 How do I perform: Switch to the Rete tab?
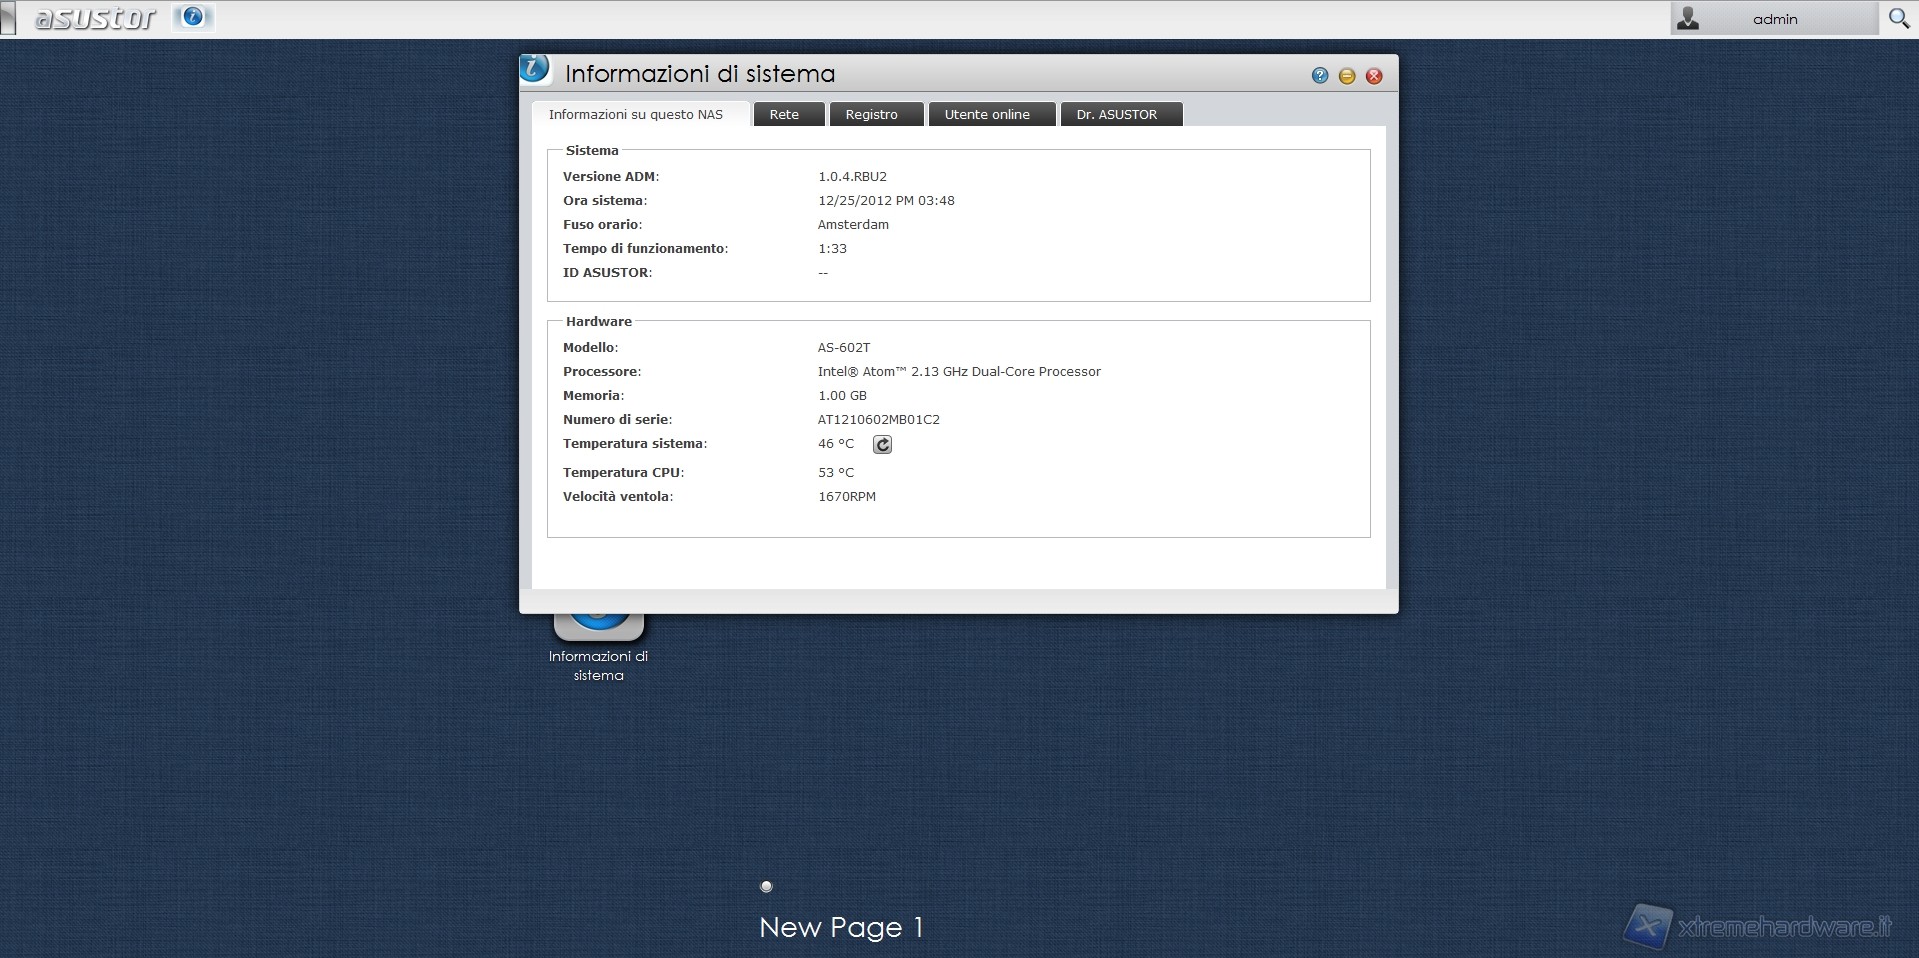[784, 114]
